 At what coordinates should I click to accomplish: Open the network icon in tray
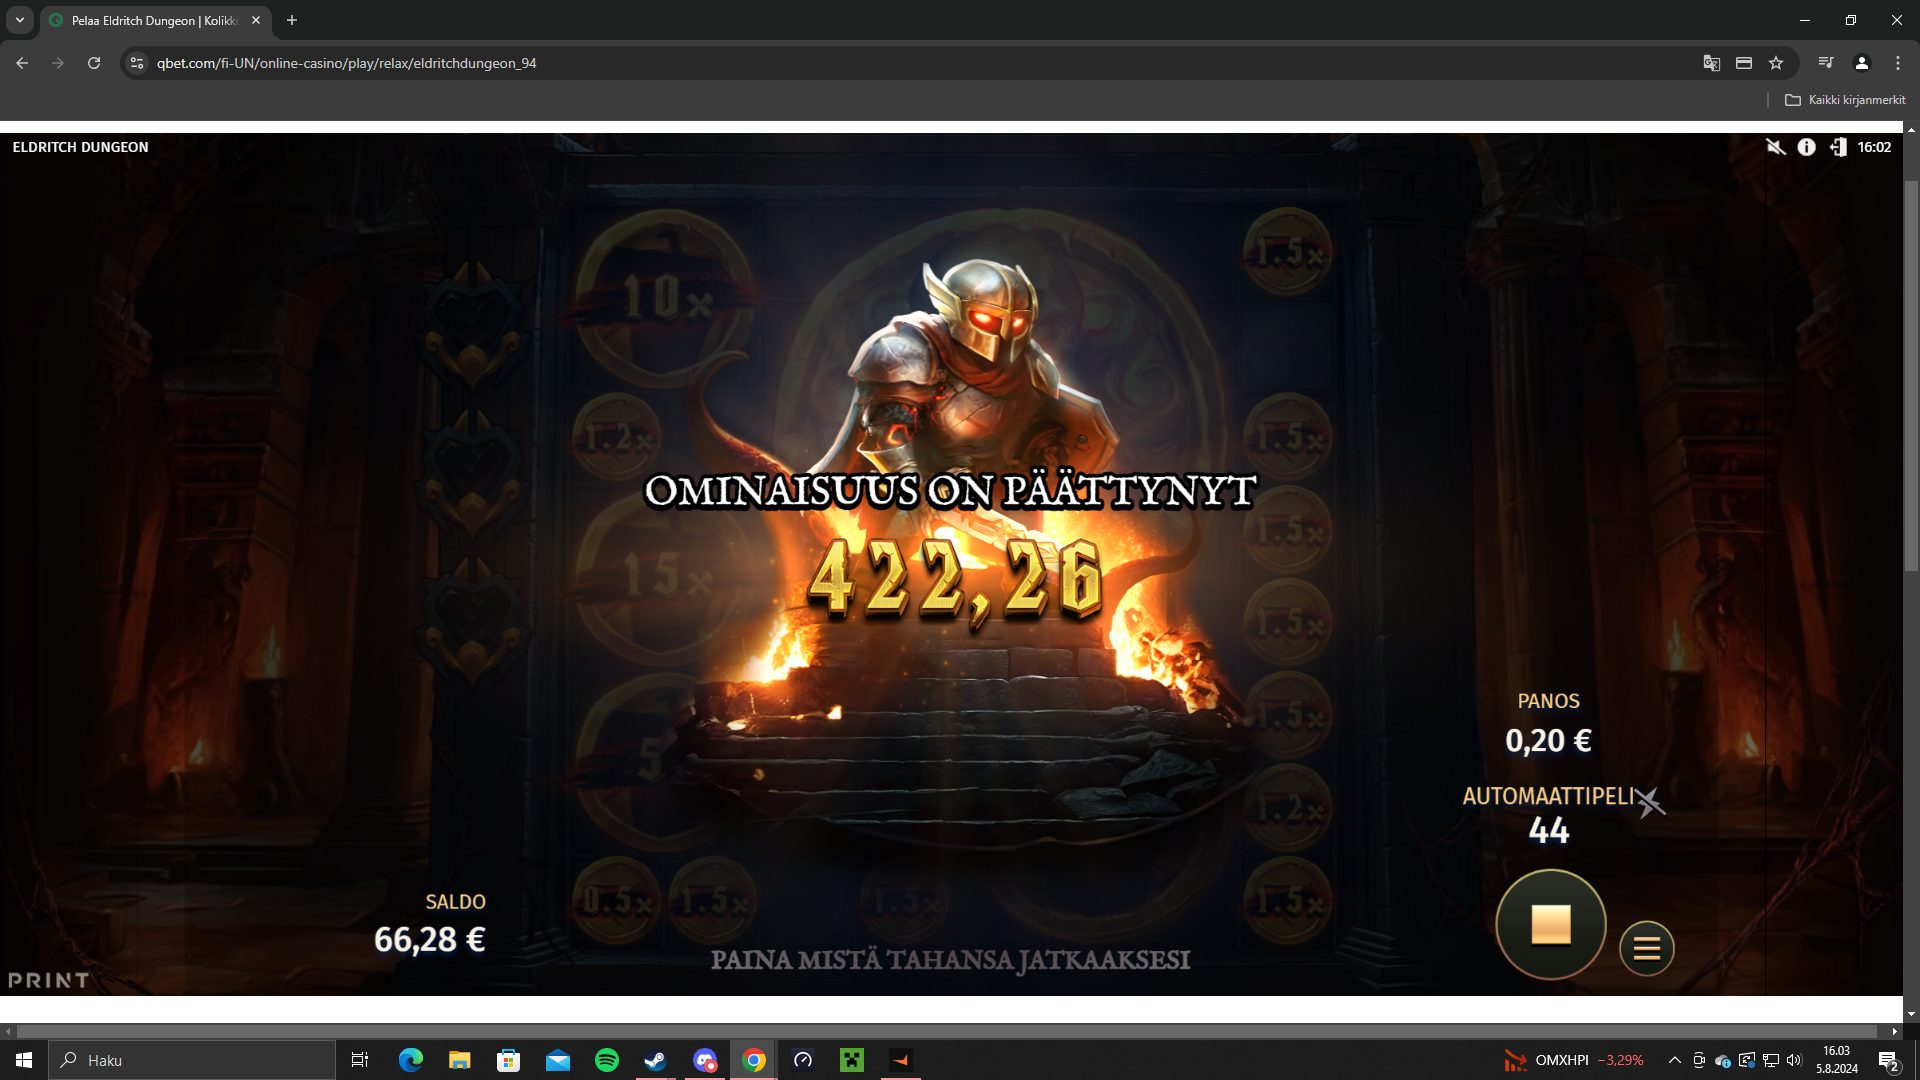[x=1770, y=1060]
